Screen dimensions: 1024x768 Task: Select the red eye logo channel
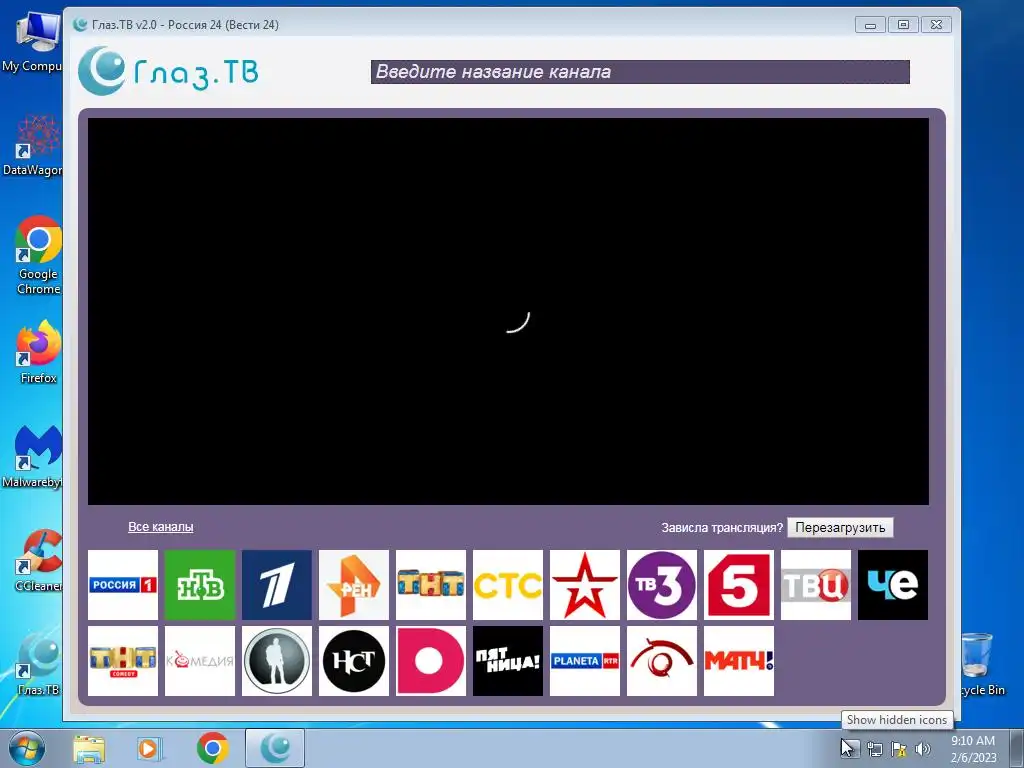tap(662, 661)
